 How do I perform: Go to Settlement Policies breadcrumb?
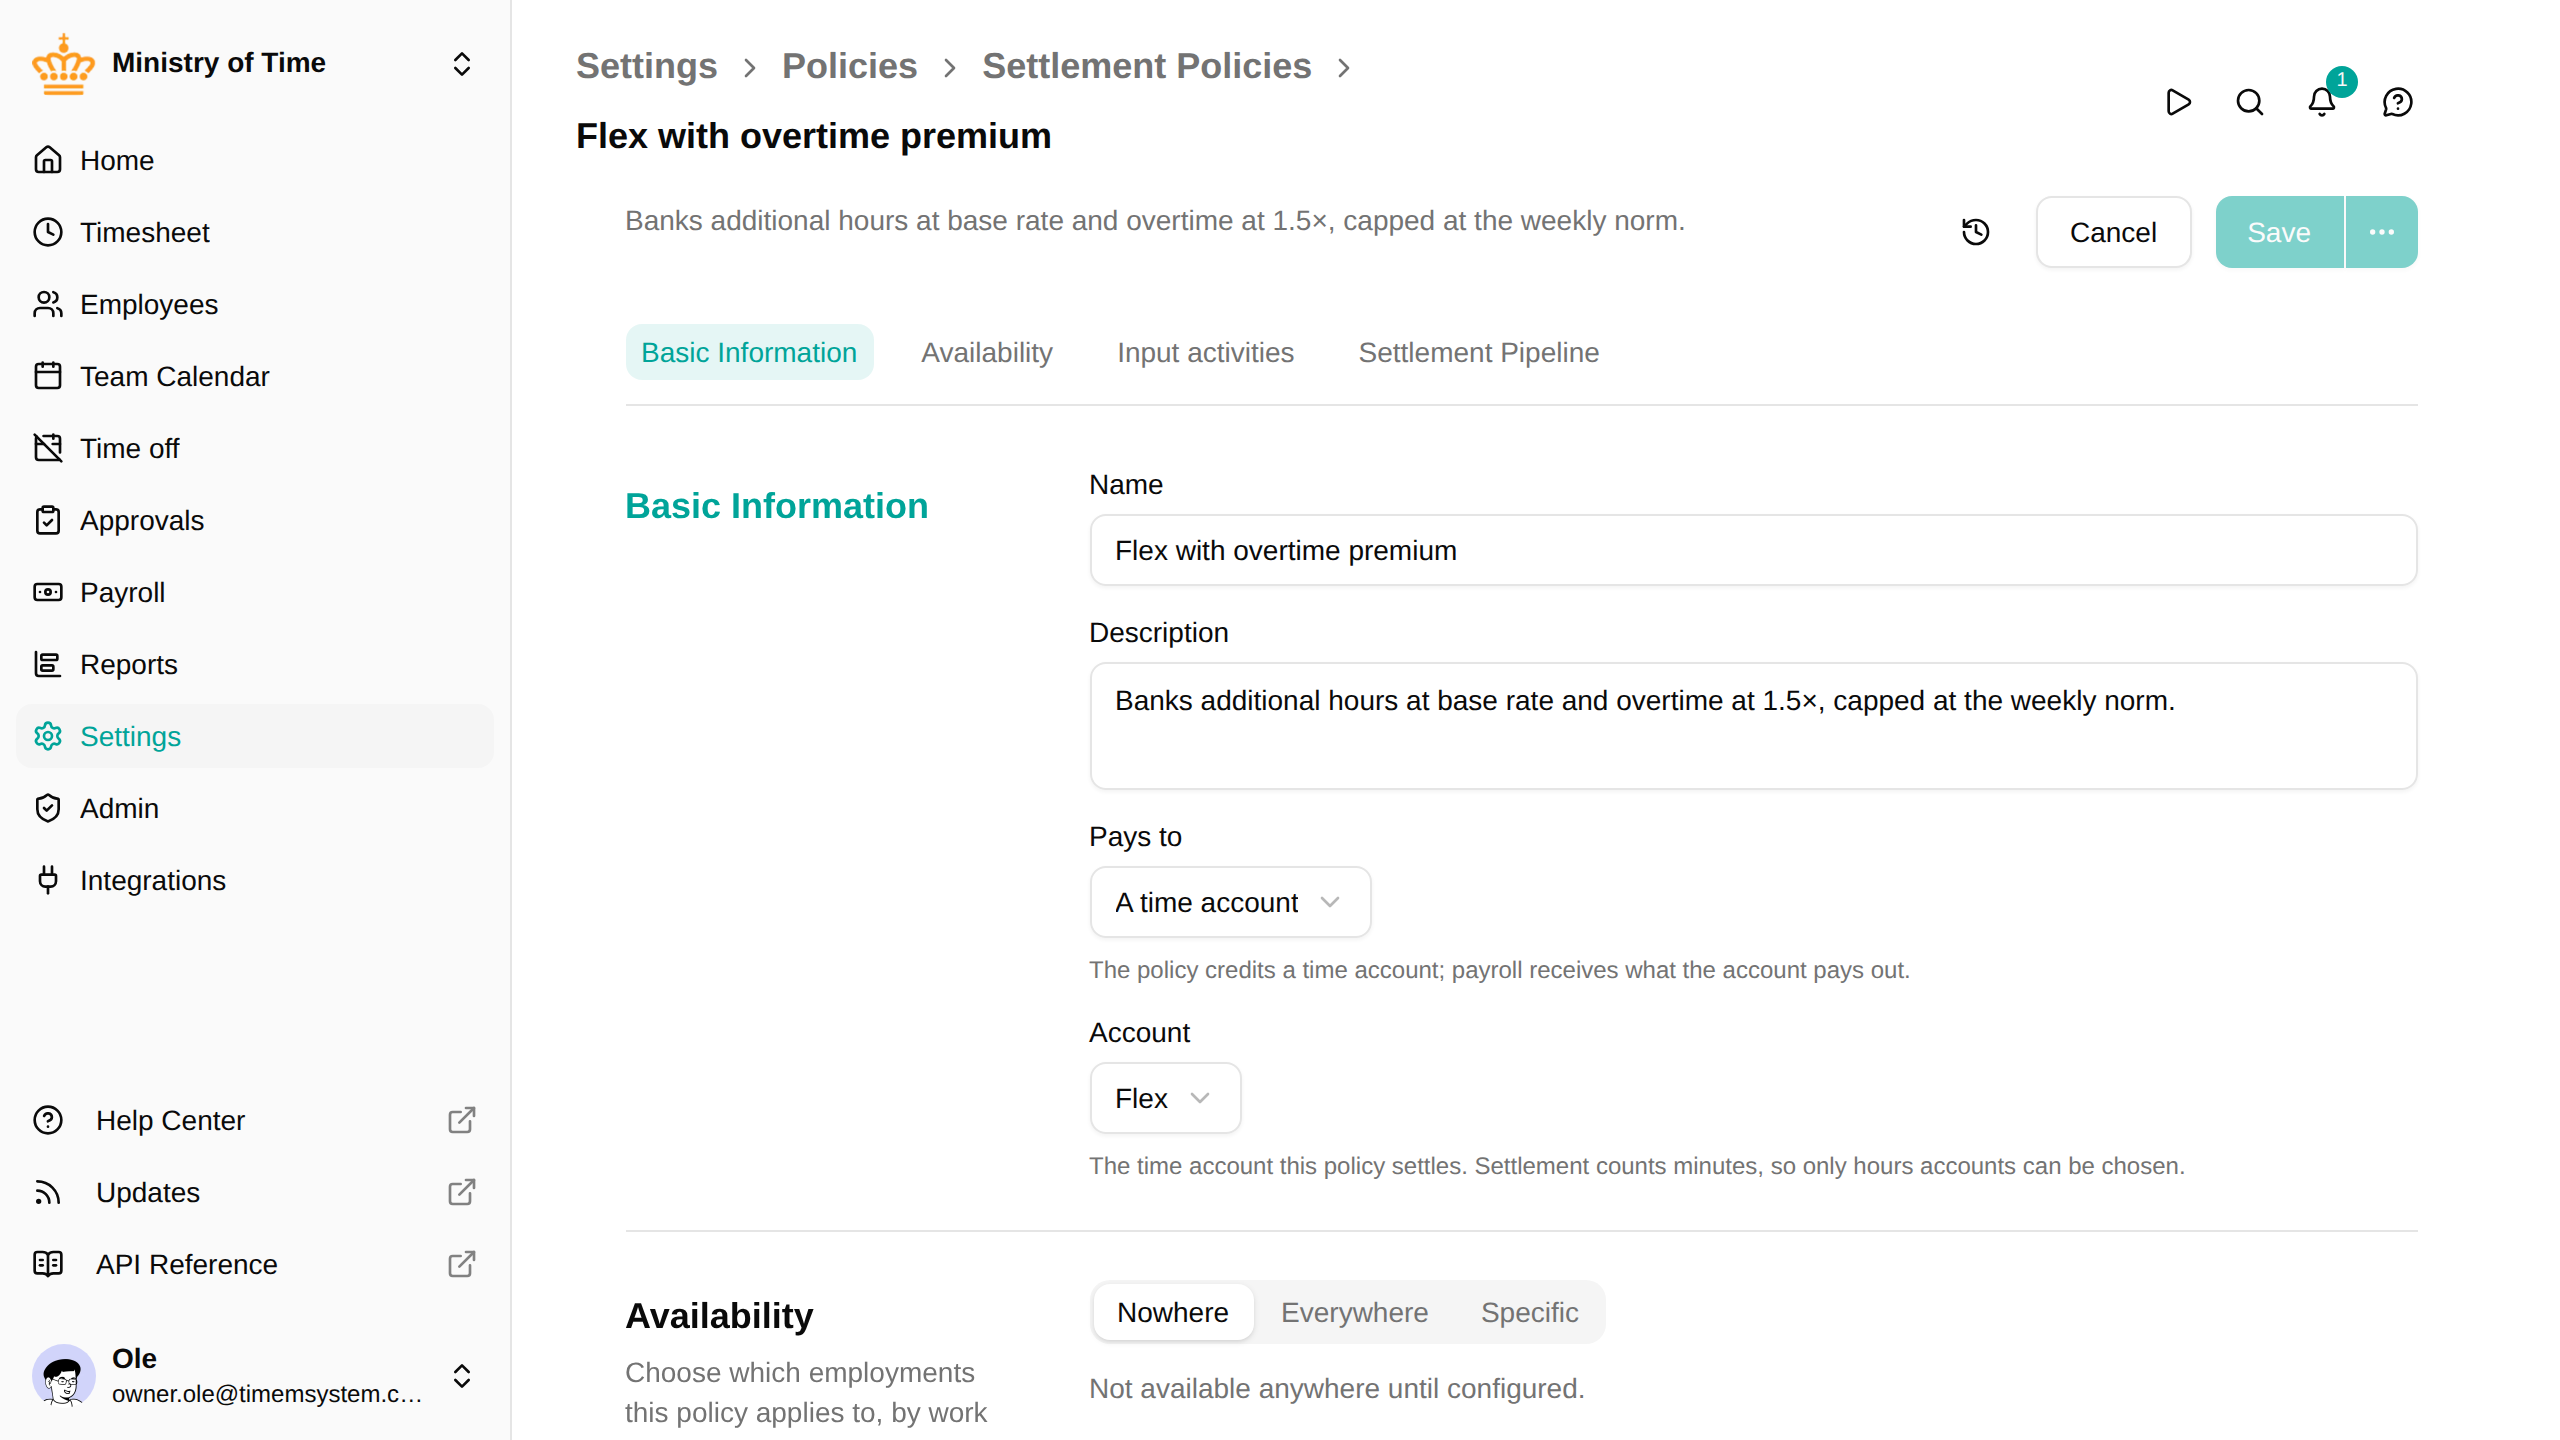click(1146, 66)
